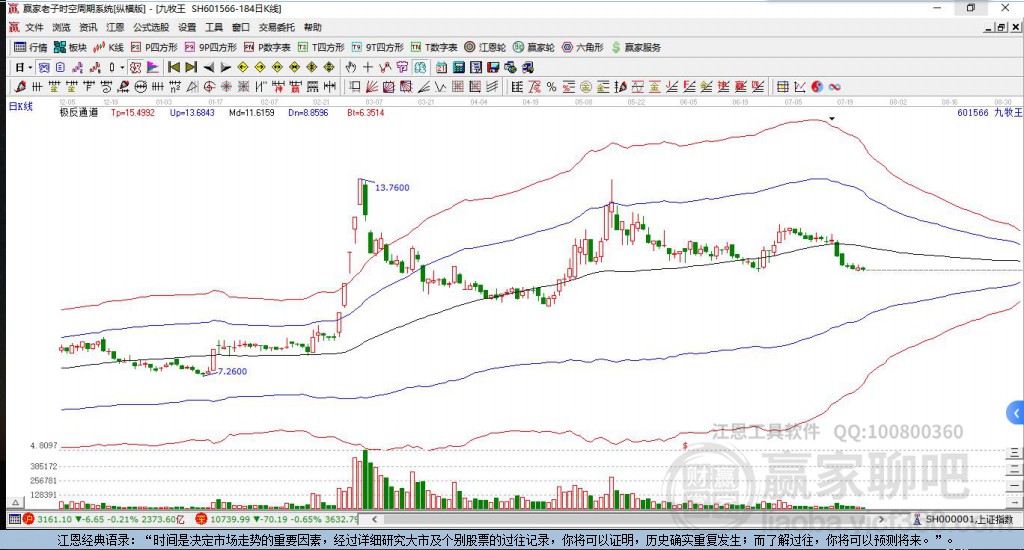Jump to the last bar with skip-end icon
Viewport: 1024px width, 550px height.
coord(191,67)
